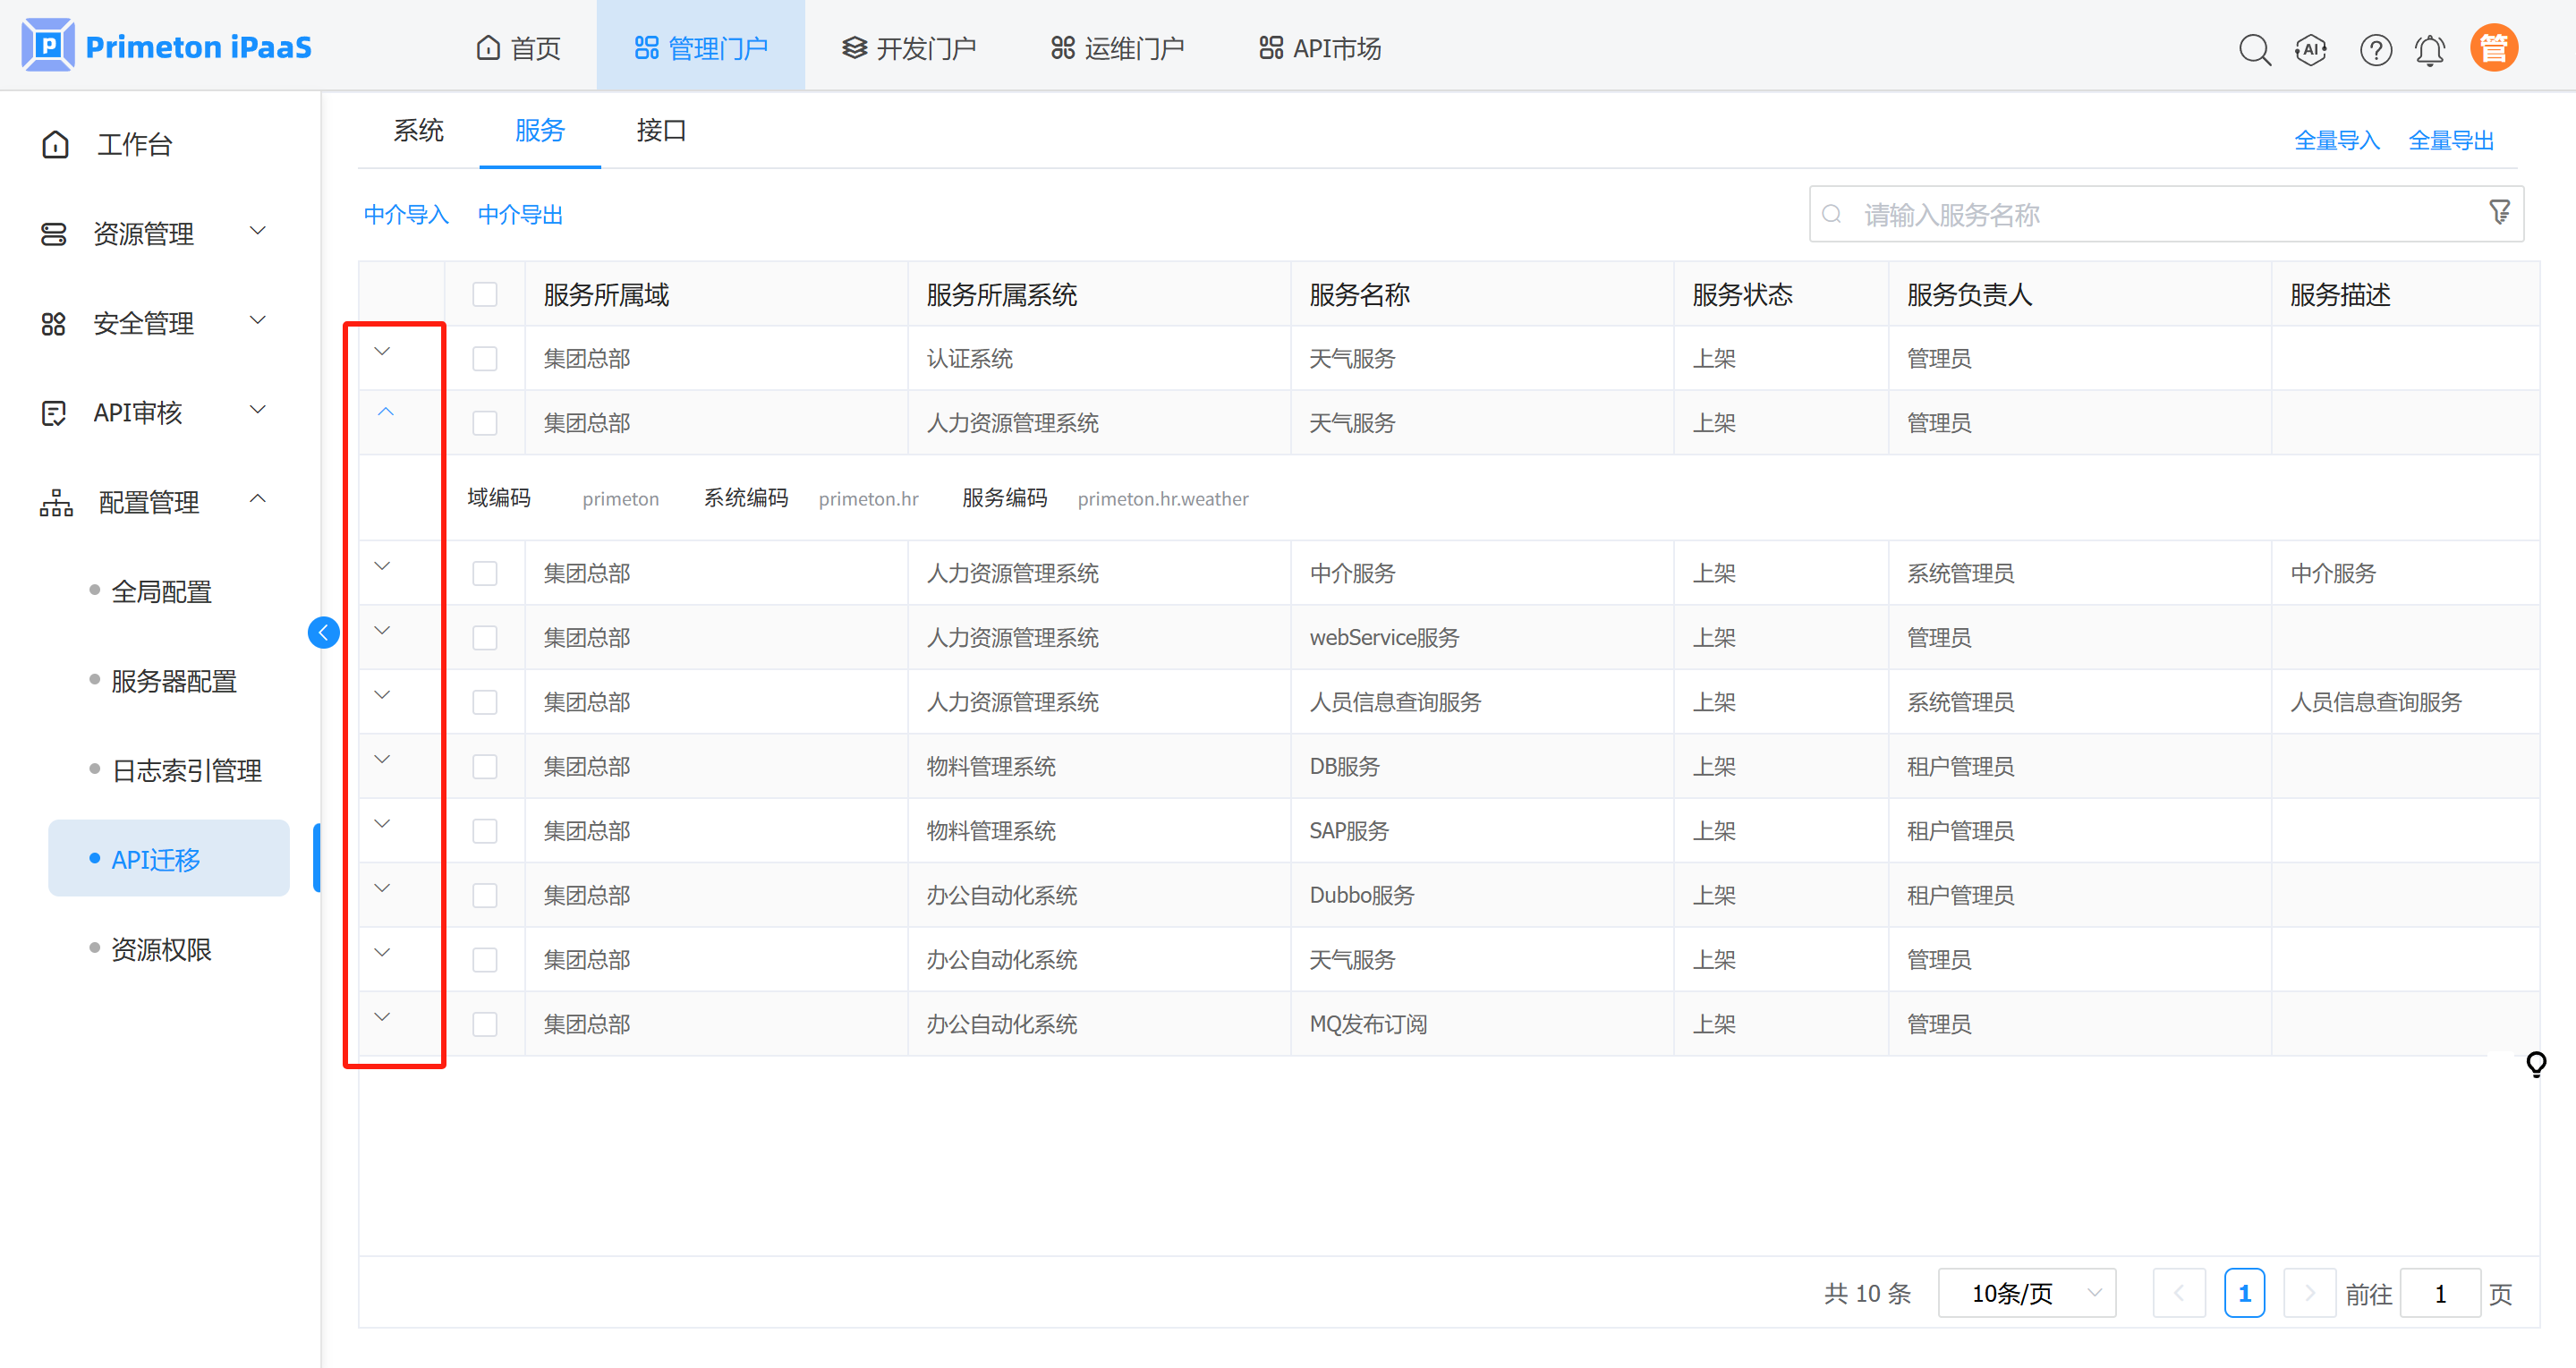The width and height of the screenshot is (2576, 1368).
Task: Switch to the 接口 tab
Action: 660,130
